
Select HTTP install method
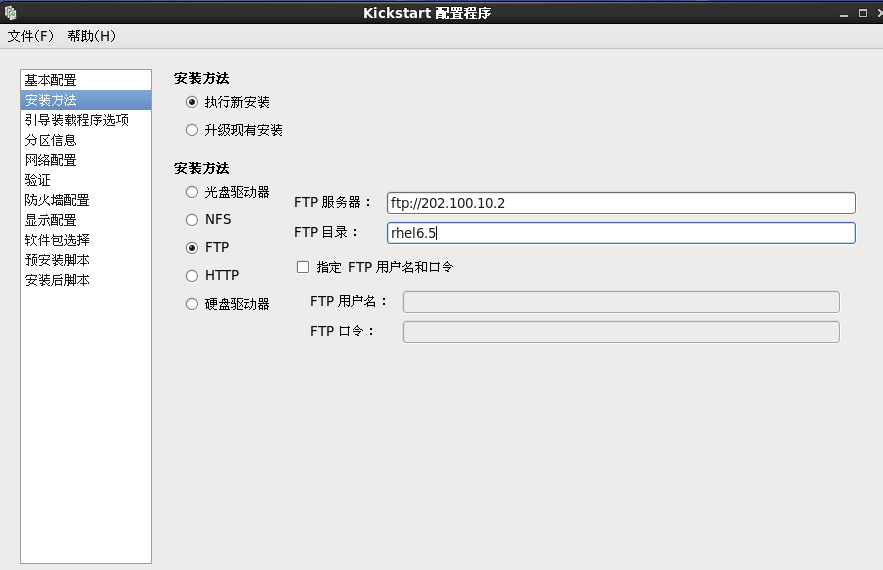pyautogui.click(x=192, y=275)
